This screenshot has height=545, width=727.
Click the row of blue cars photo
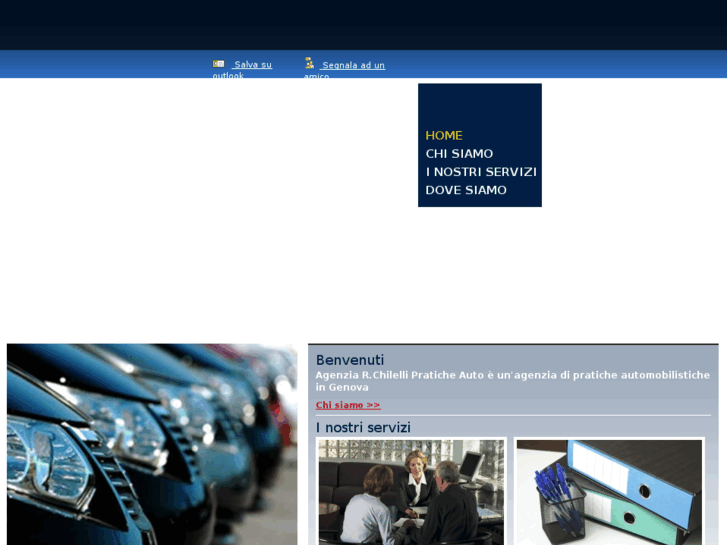click(x=152, y=444)
